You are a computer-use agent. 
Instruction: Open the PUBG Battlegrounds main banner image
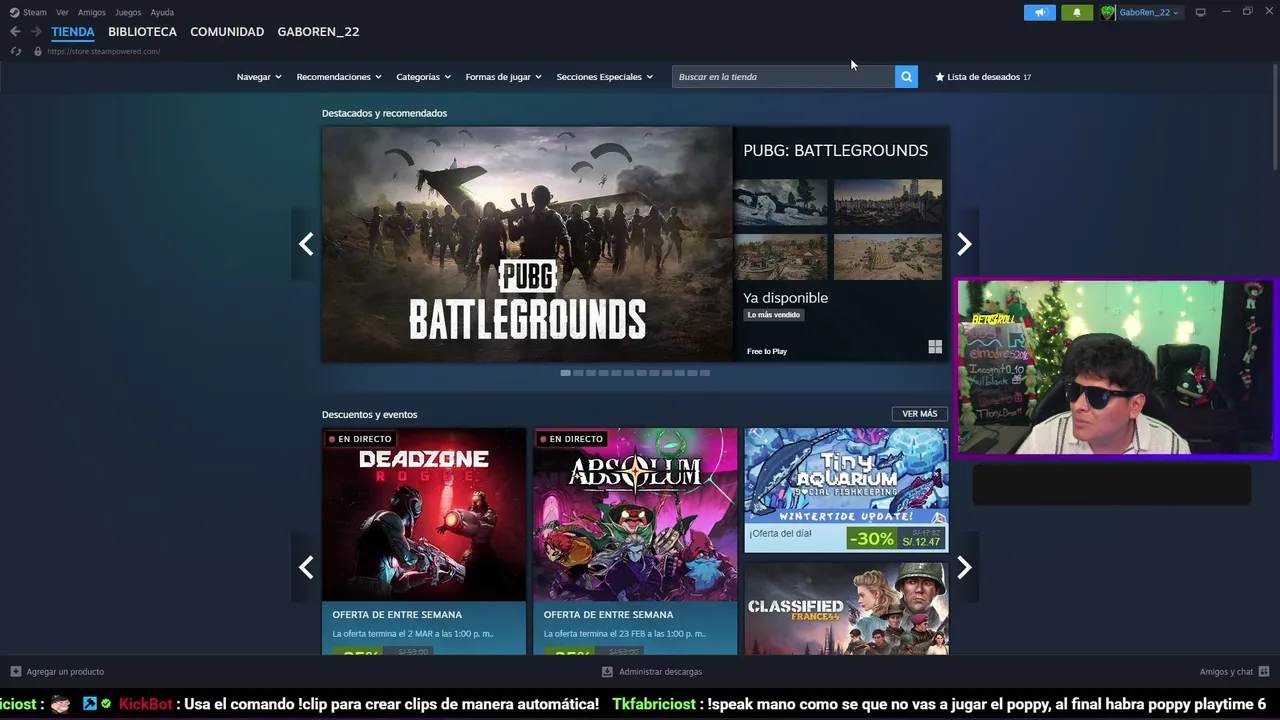pos(527,244)
